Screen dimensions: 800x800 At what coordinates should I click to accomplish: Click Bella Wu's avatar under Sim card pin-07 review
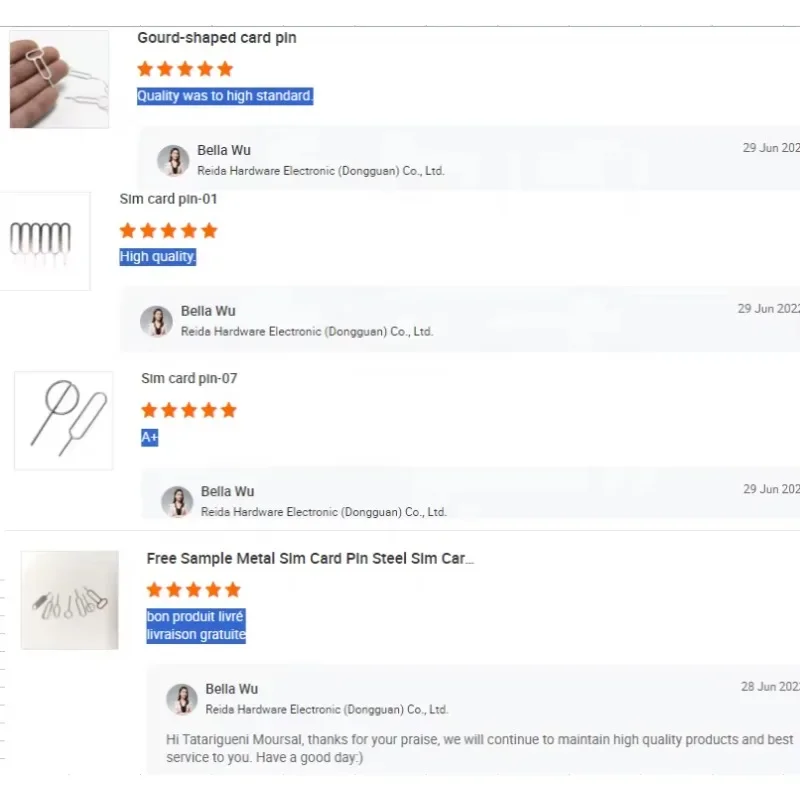point(177,501)
